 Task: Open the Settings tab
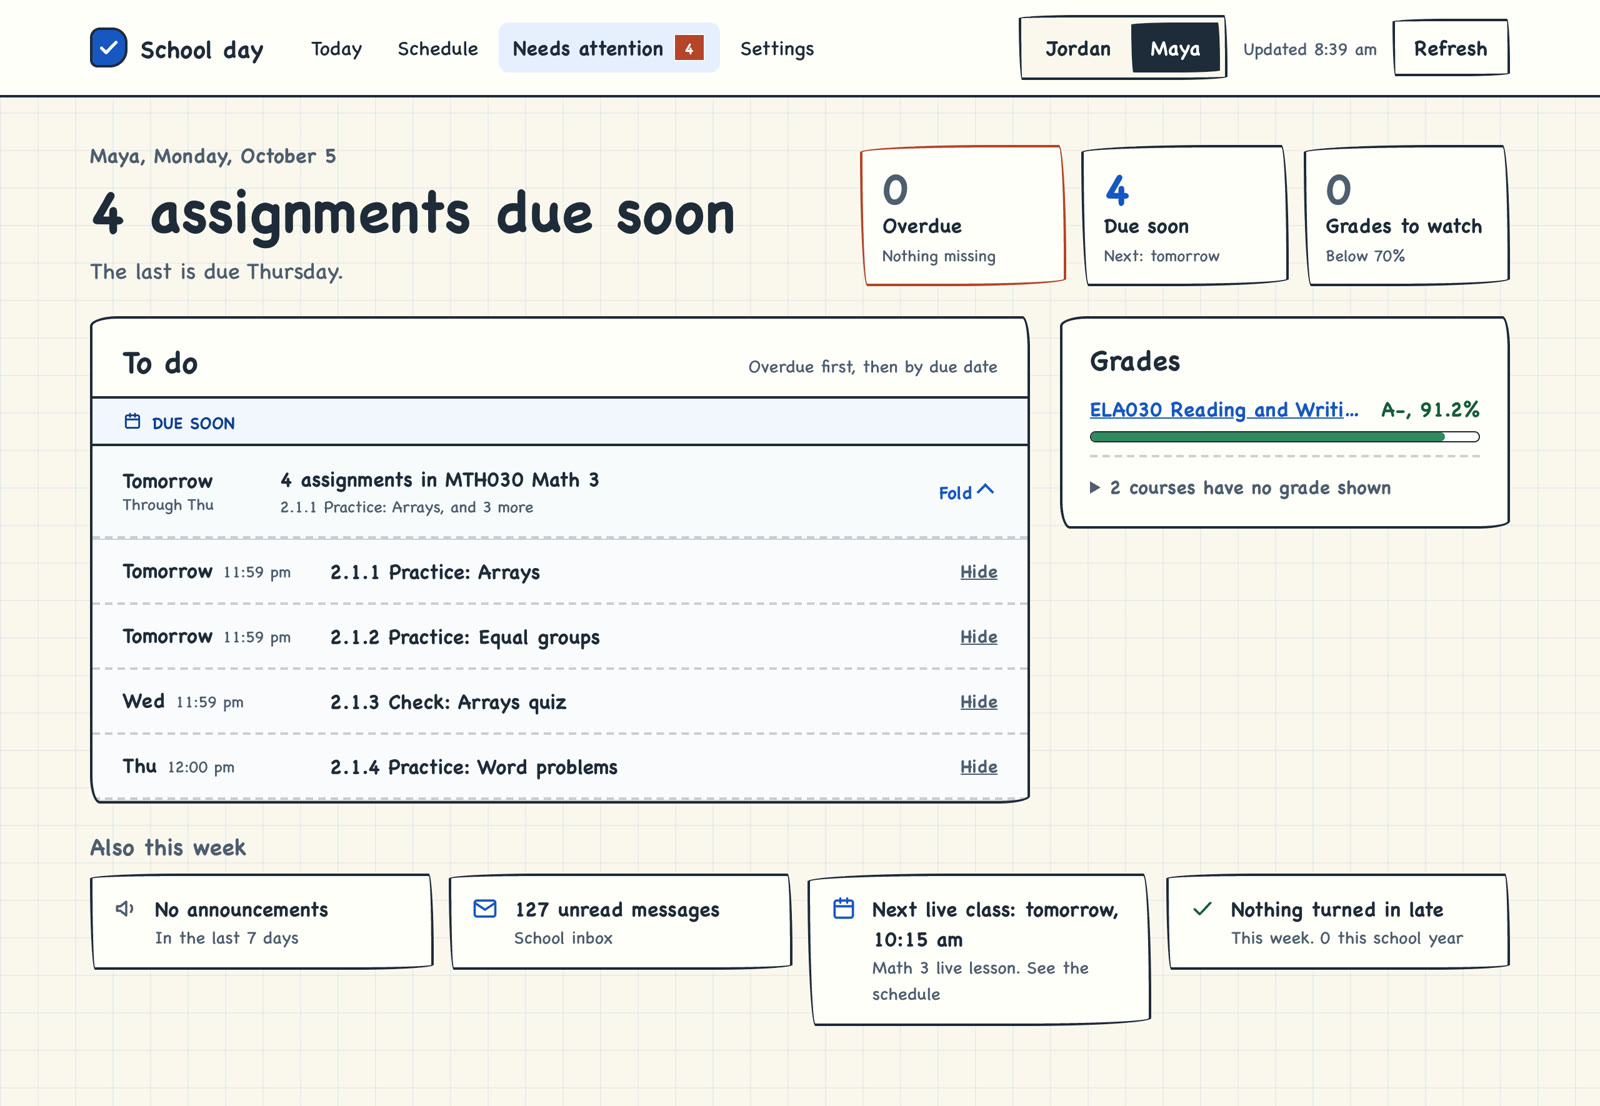coord(777,48)
